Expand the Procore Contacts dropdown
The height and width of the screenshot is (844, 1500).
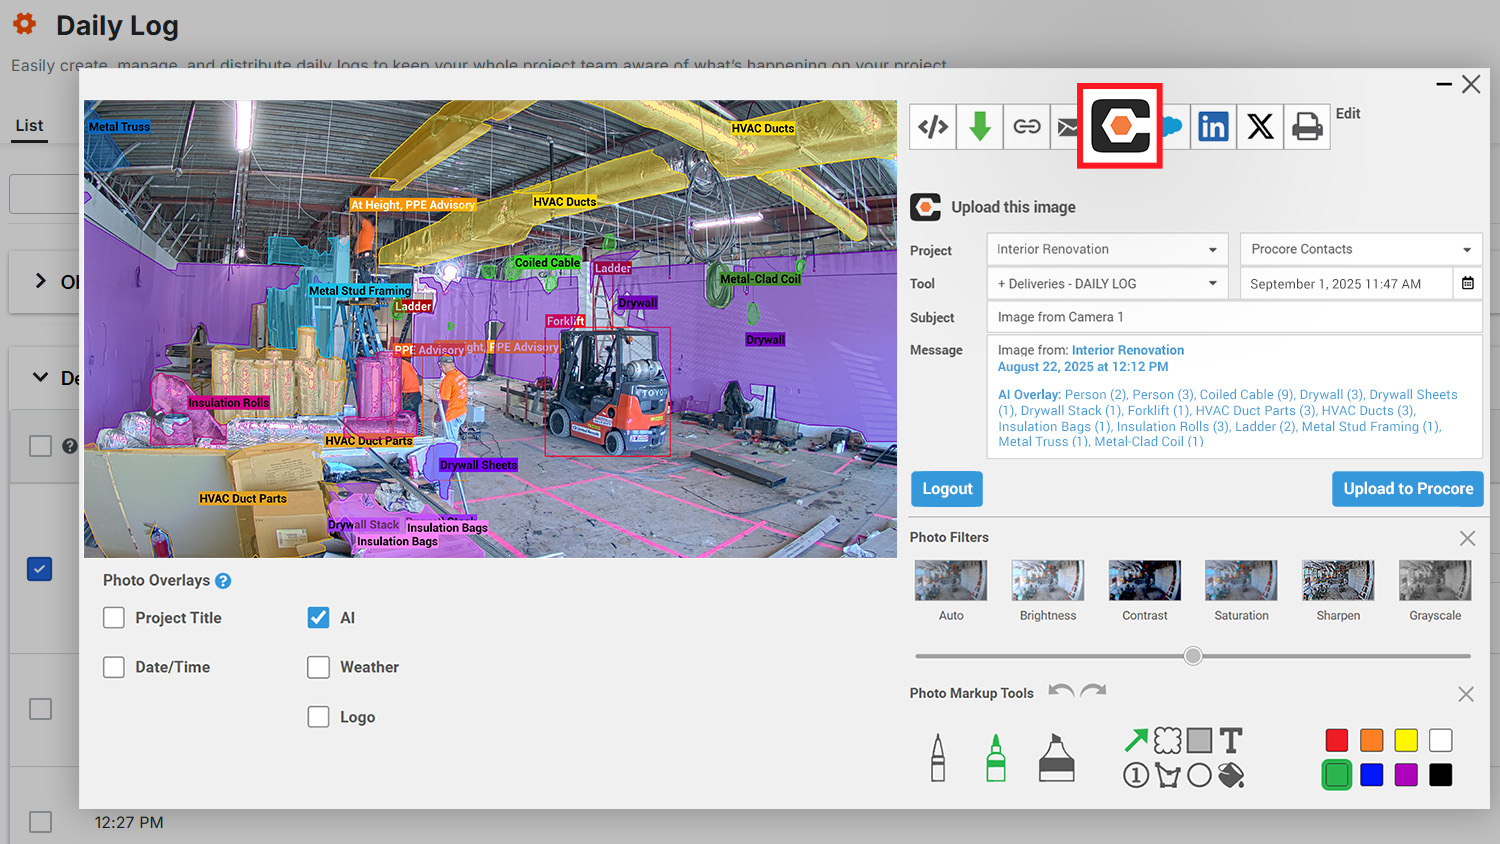1360,250
